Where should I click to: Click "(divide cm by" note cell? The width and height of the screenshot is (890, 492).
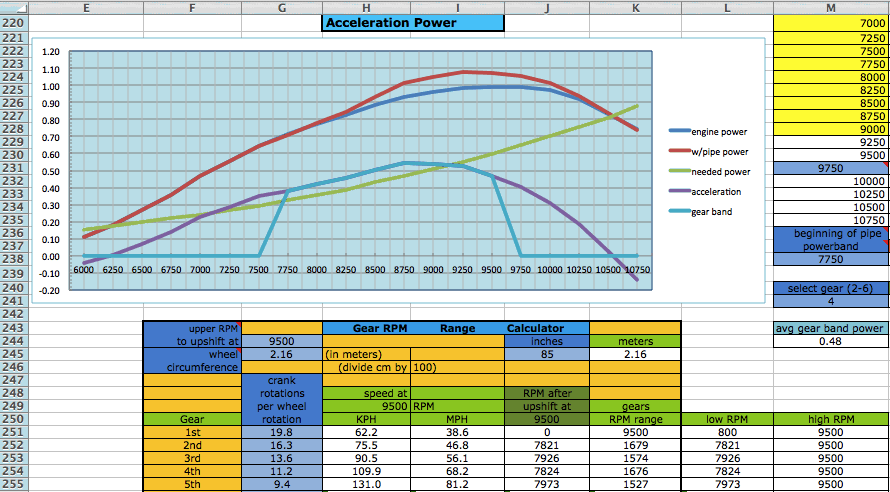[366, 367]
